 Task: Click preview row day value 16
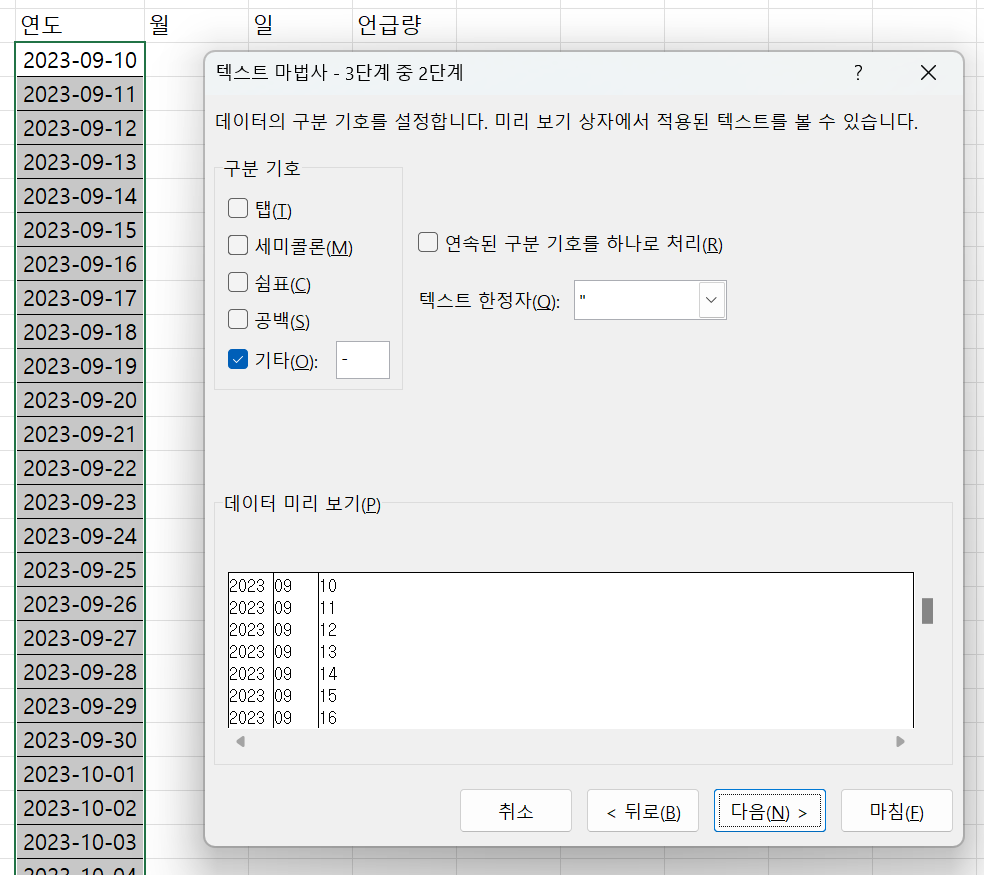coord(328,717)
